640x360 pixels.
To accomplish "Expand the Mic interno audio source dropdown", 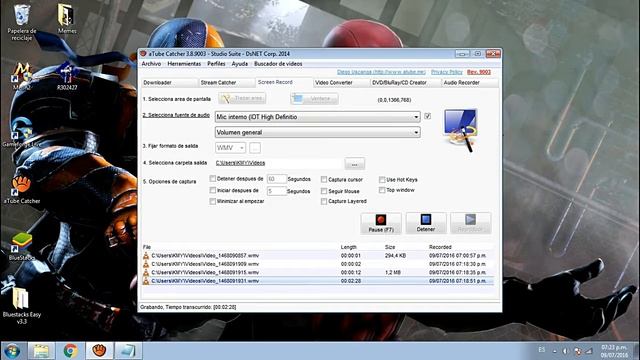I will (318, 117).
